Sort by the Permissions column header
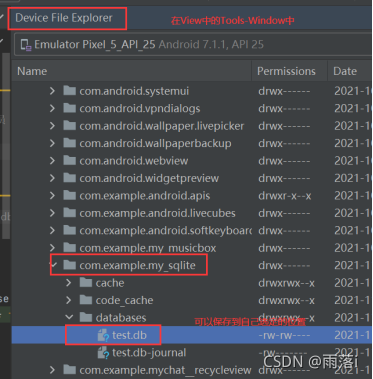This screenshot has height=379, width=373. 286,71
